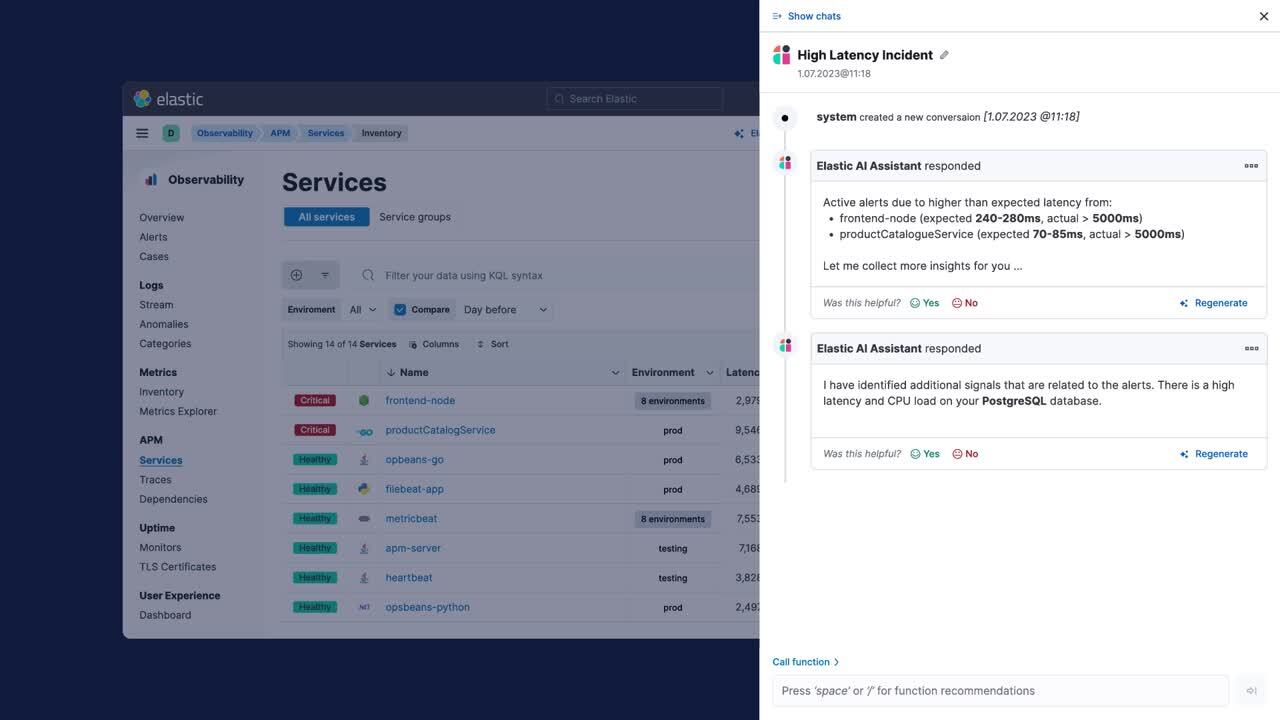Open TLS Certificates under Uptime
Image resolution: width=1280 pixels, height=720 pixels.
click(x=178, y=567)
